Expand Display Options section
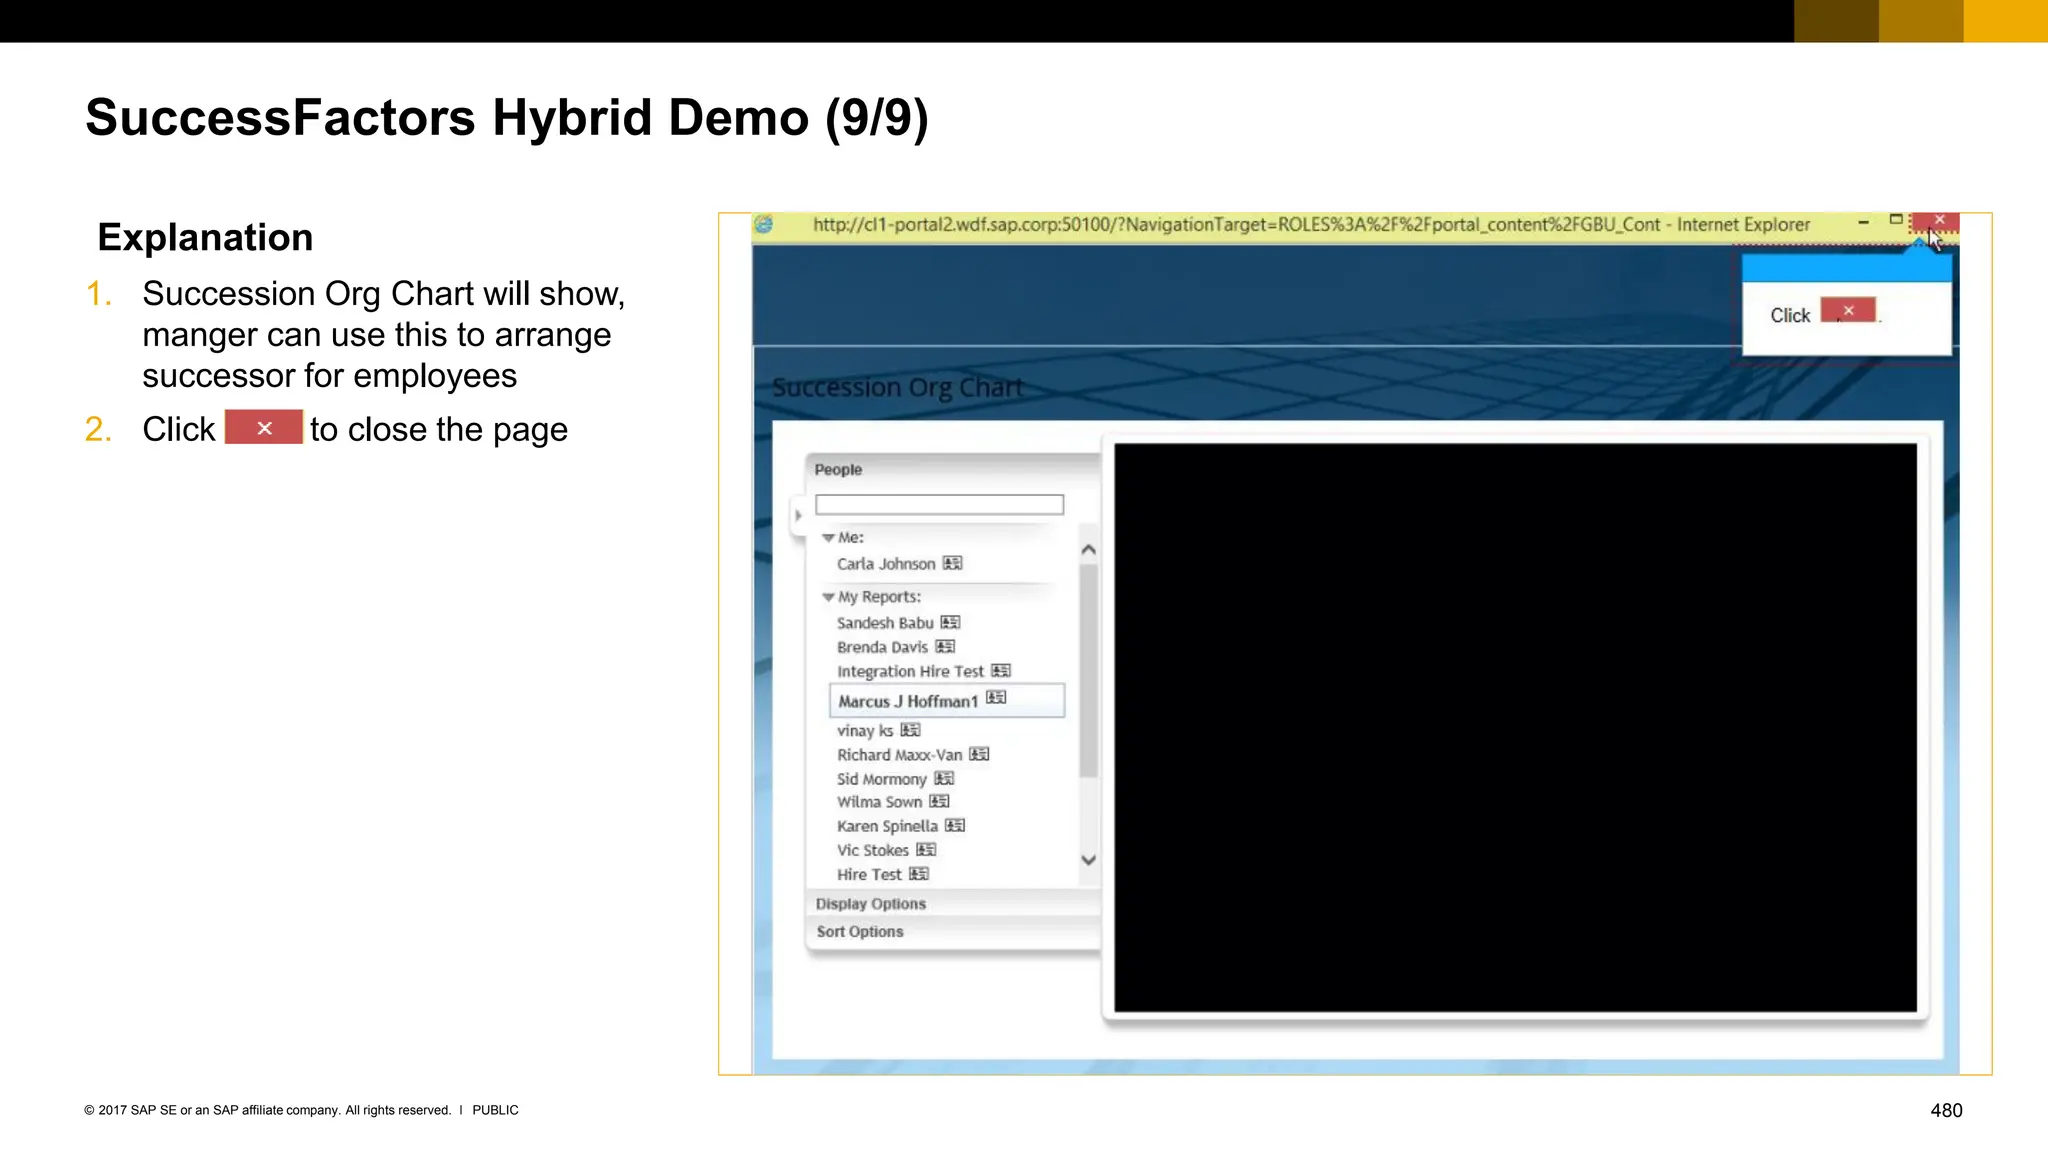This screenshot has height=1152, width=2048. [x=871, y=903]
